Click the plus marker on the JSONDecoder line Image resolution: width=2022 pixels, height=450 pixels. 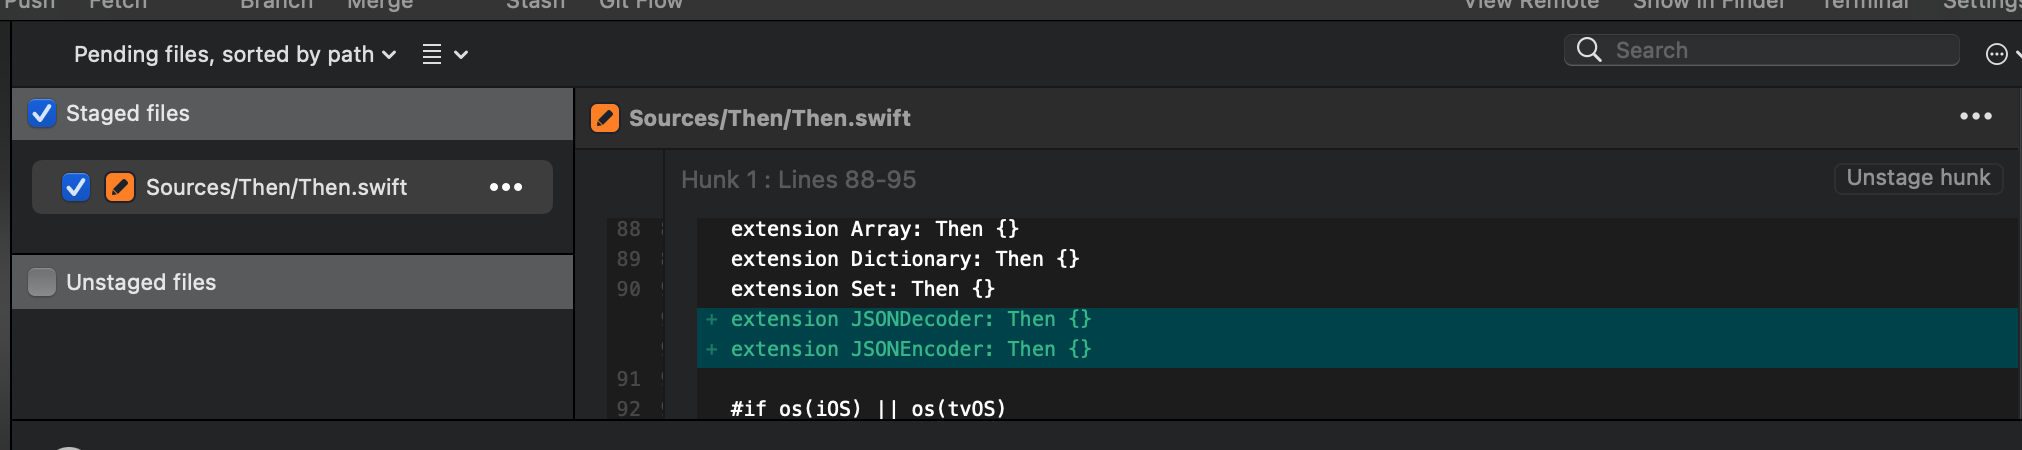[x=711, y=319]
